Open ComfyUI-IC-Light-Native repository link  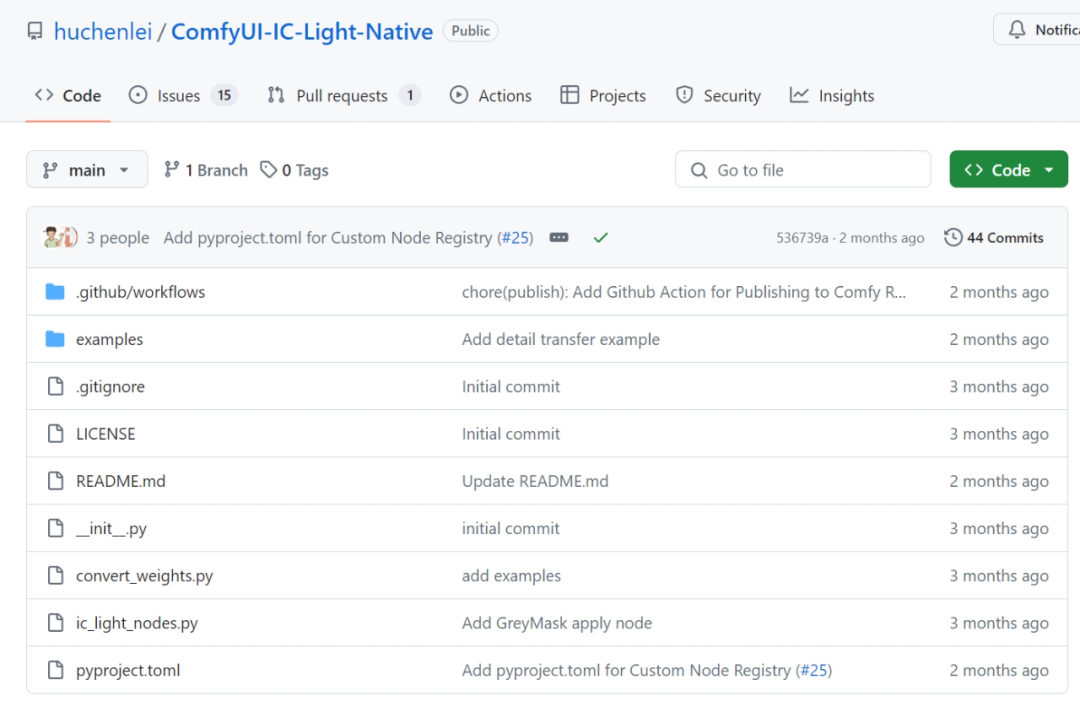(x=302, y=32)
